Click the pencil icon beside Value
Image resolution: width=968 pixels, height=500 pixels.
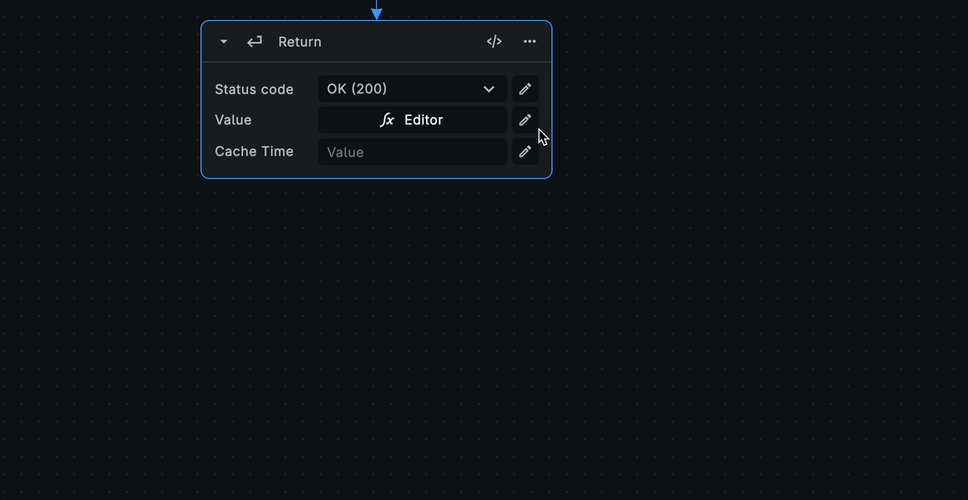click(x=525, y=120)
